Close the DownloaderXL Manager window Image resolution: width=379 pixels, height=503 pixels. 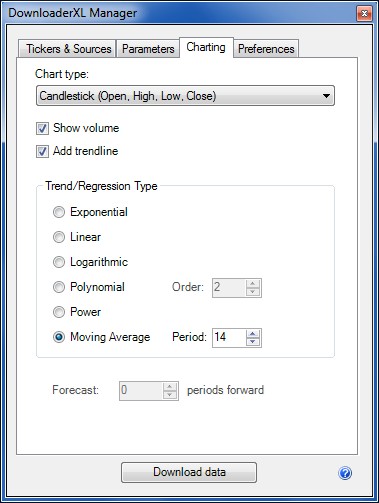coord(364,13)
